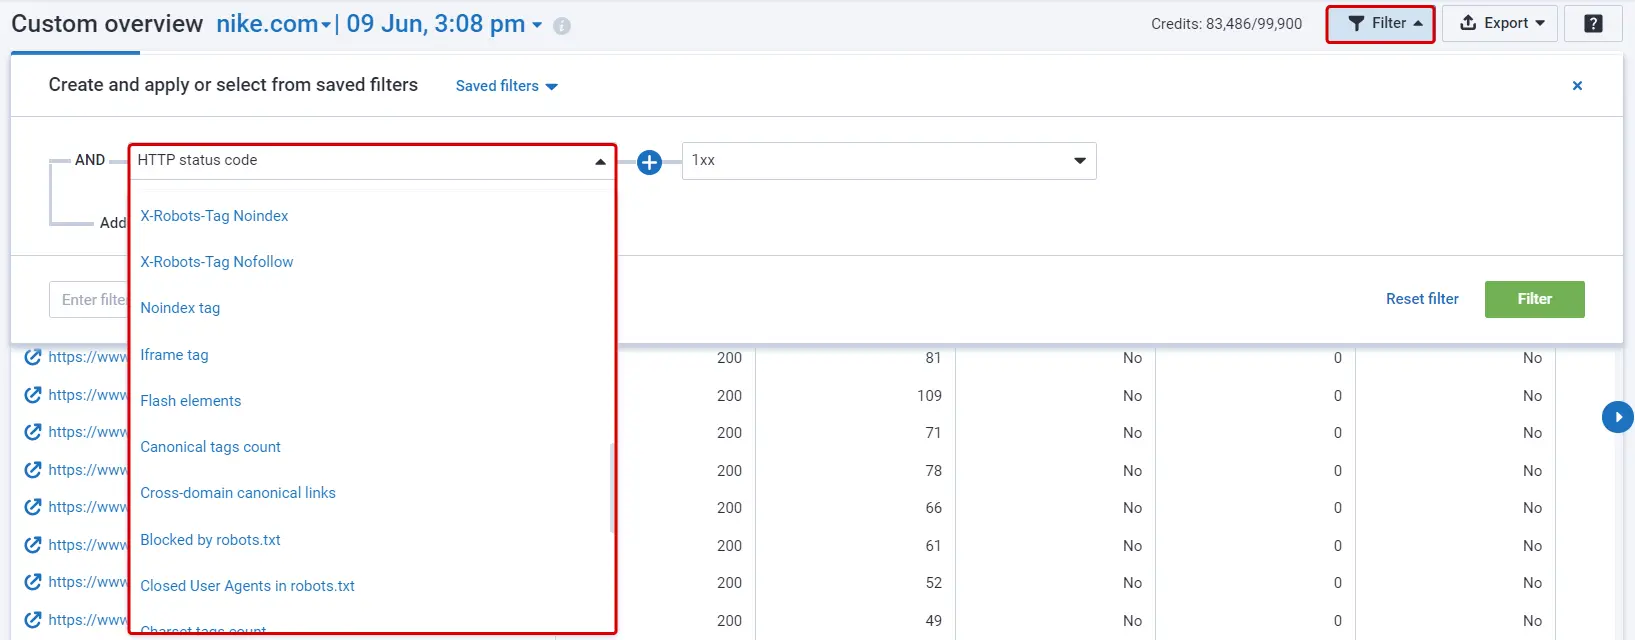Click the URL link in row with 66
This screenshot has width=1635, height=640.
coord(88,507)
